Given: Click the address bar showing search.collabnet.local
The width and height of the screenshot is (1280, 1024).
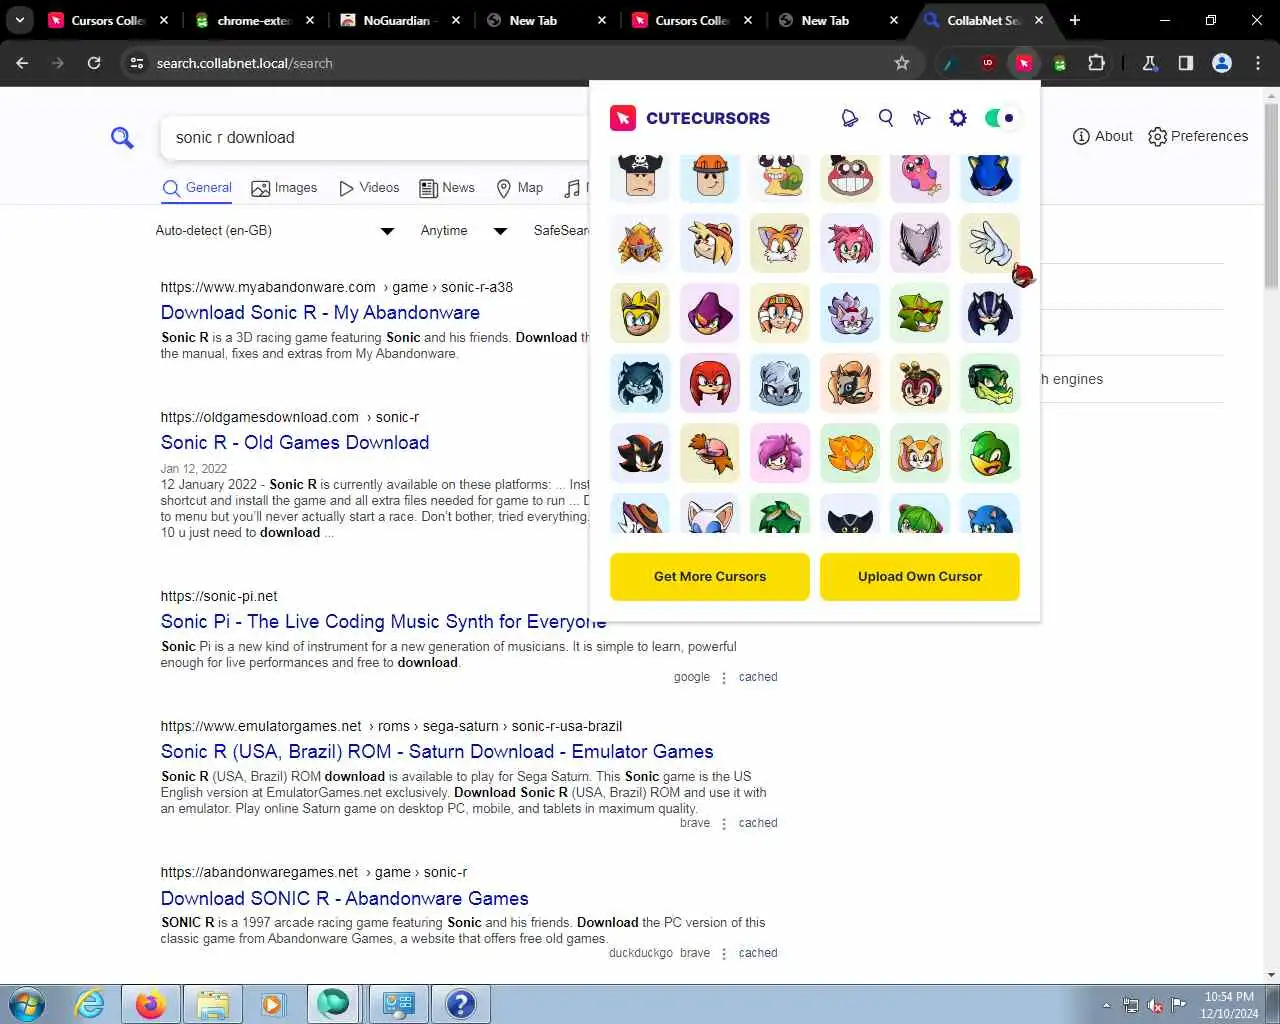Looking at the screenshot, I should click(520, 63).
